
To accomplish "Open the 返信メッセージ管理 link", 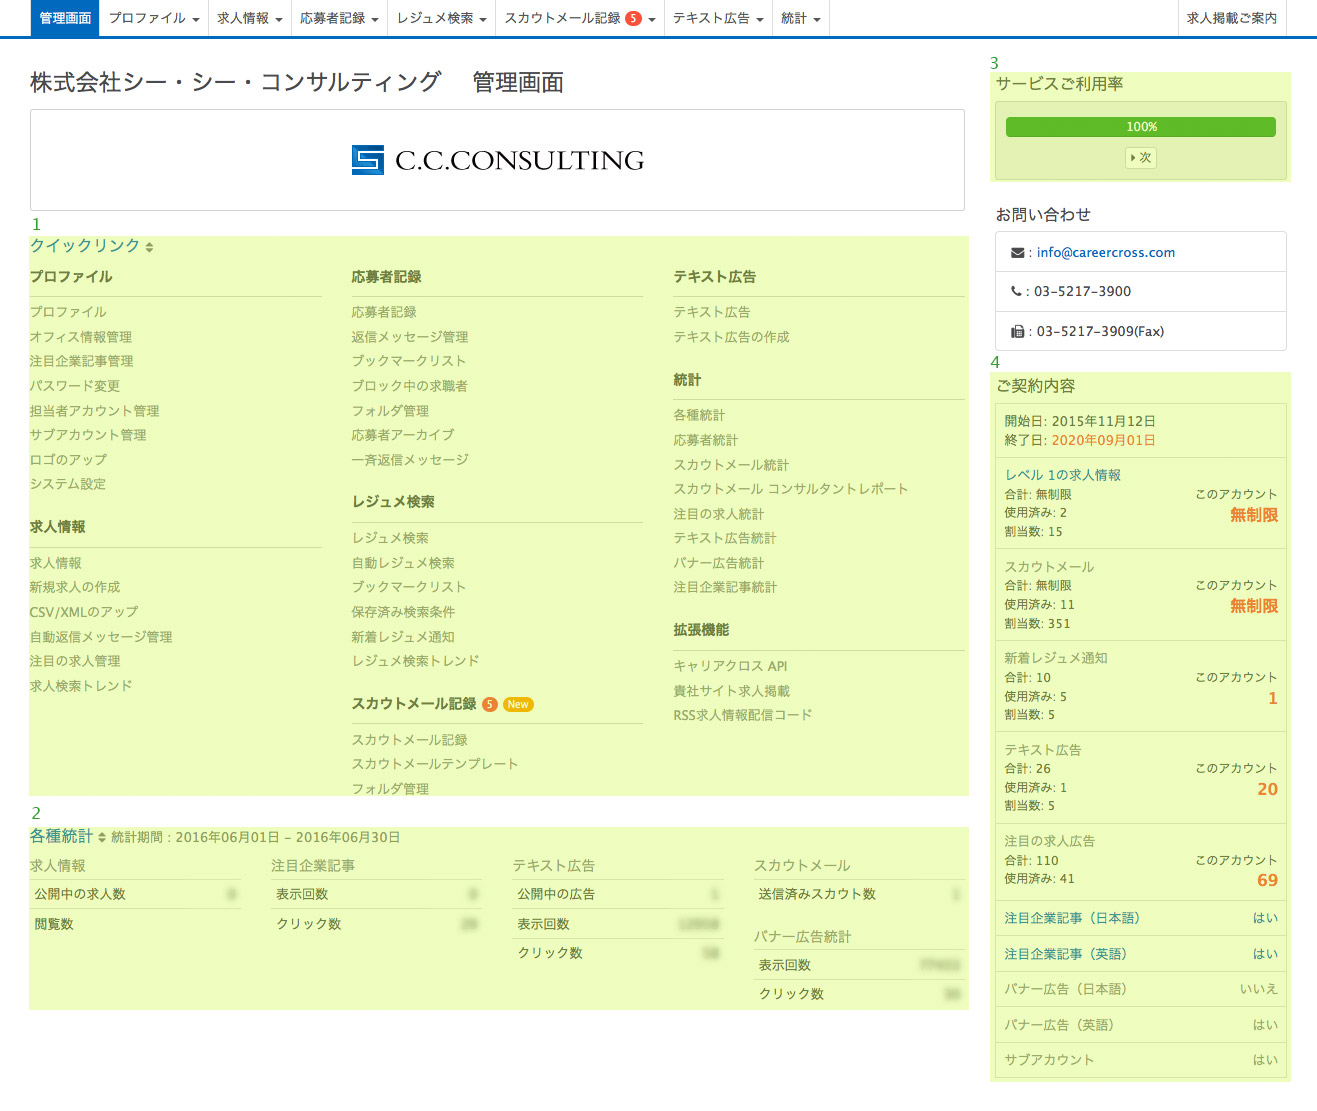I will click(410, 338).
